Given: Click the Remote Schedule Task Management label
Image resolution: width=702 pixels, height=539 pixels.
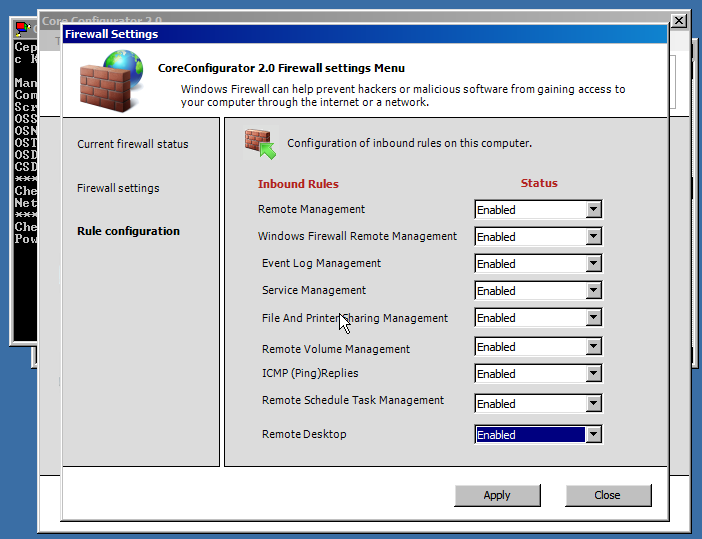Looking at the screenshot, I should pos(353,400).
